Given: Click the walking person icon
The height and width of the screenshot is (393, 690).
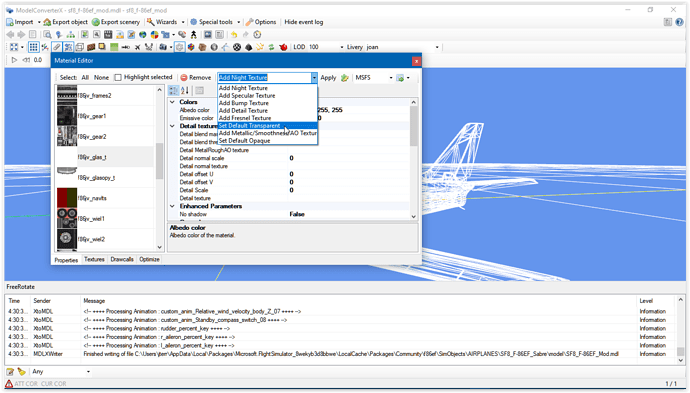Looking at the screenshot, I should click(x=193, y=34).
